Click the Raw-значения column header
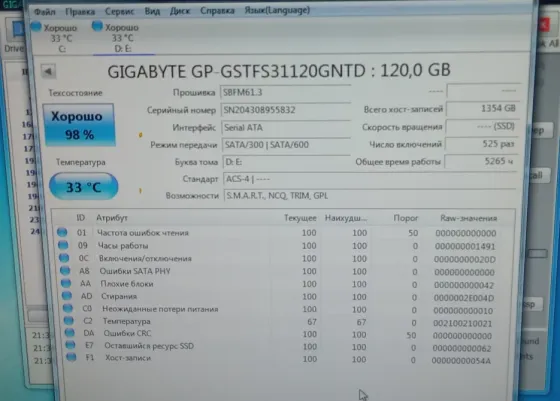This screenshot has height=401, width=560. 468,218
